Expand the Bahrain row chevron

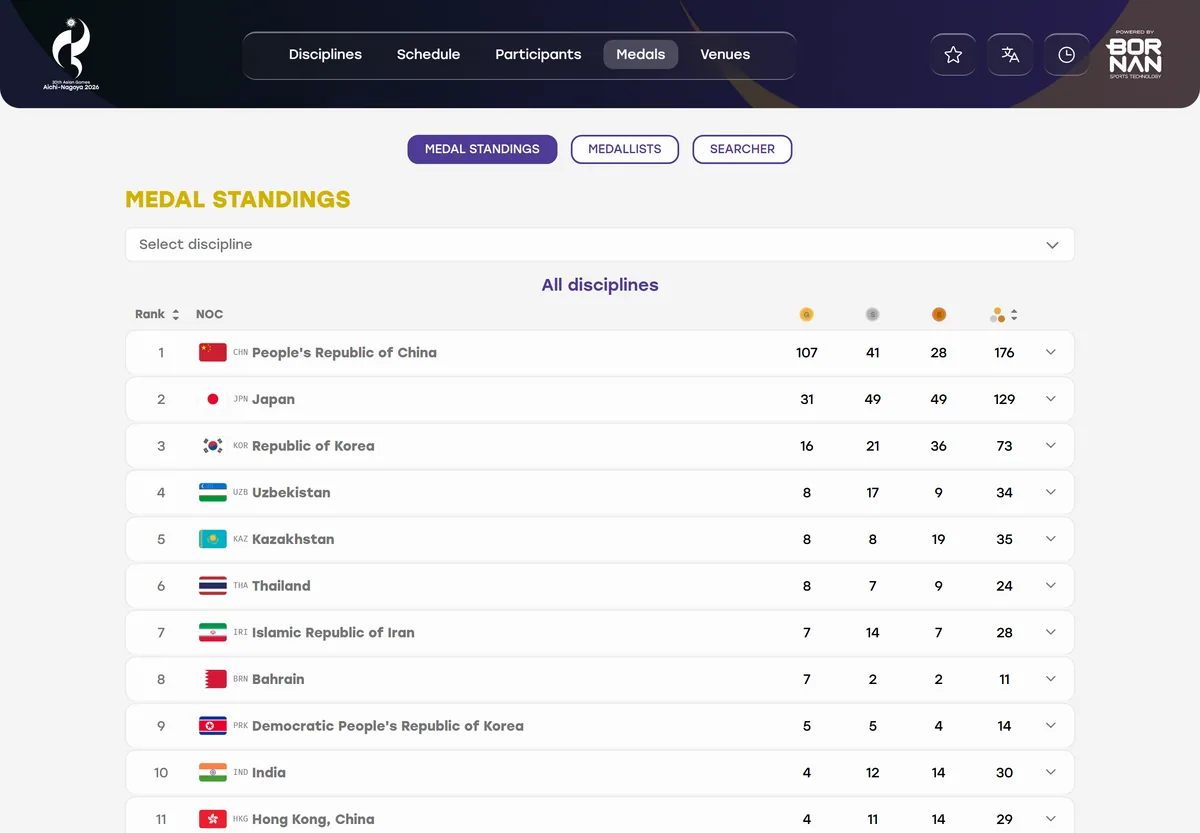(1051, 679)
